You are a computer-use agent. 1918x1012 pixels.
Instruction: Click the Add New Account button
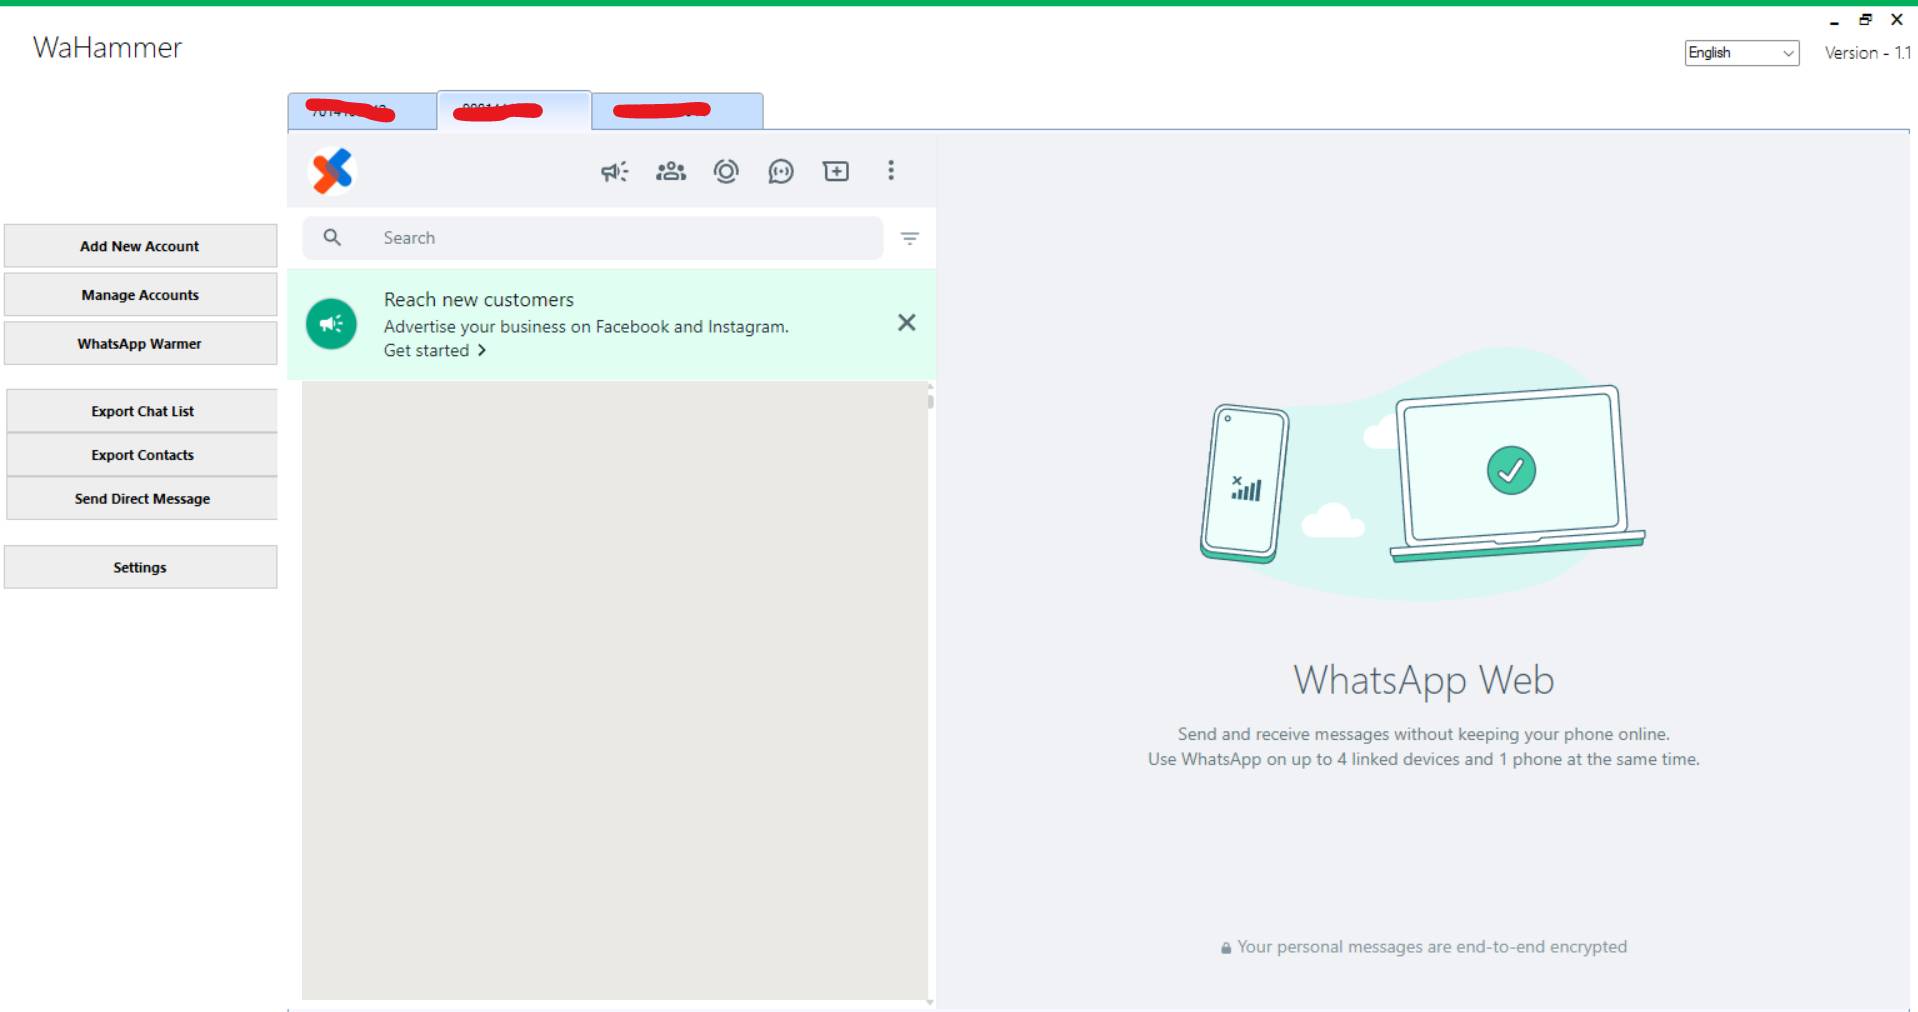point(140,246)
